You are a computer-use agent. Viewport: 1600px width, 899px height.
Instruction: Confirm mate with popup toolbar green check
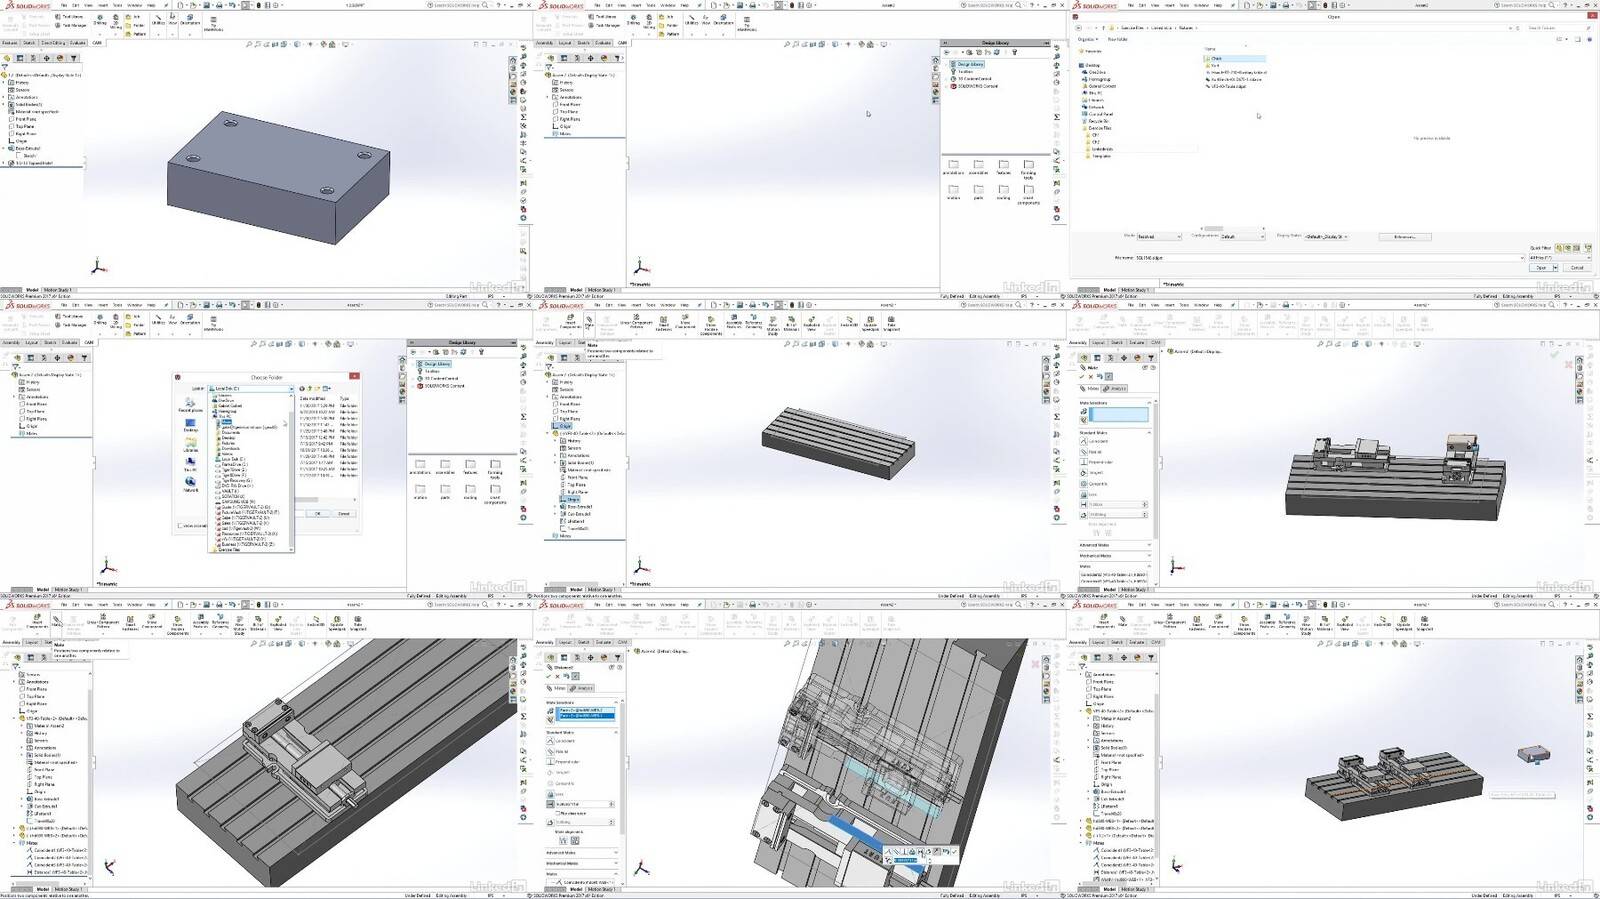[953, 852]
